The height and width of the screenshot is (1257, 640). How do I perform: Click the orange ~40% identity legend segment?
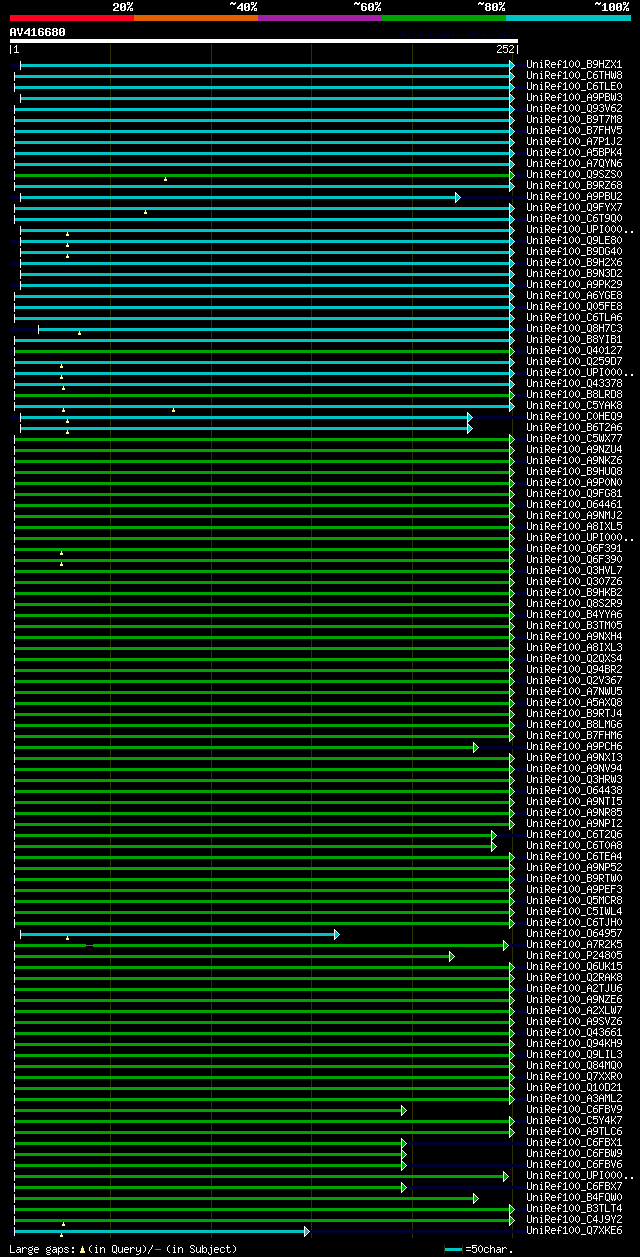[x=196, y=18]
